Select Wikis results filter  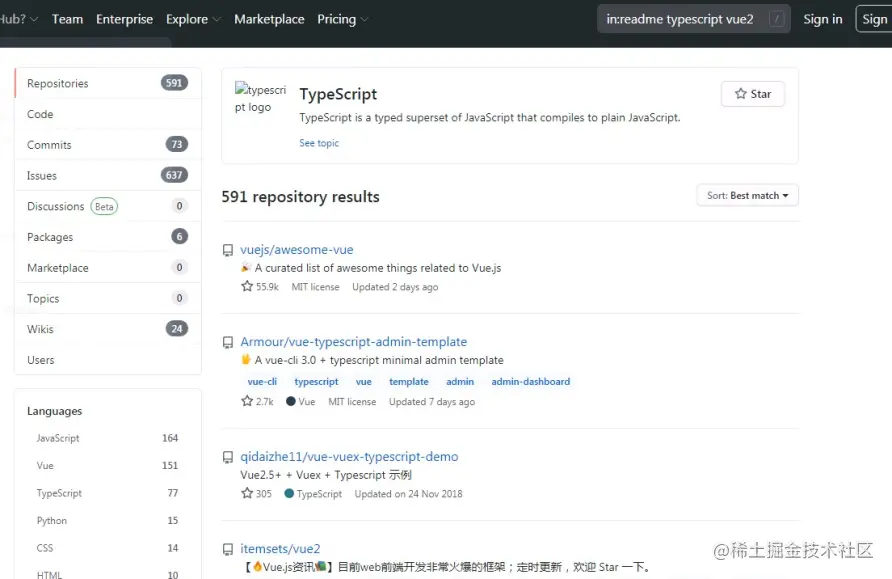pos(108,329)
